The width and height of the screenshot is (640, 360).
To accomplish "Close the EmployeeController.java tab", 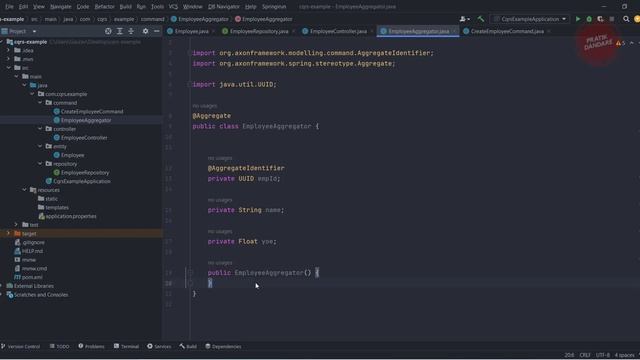I will [371, 31].
